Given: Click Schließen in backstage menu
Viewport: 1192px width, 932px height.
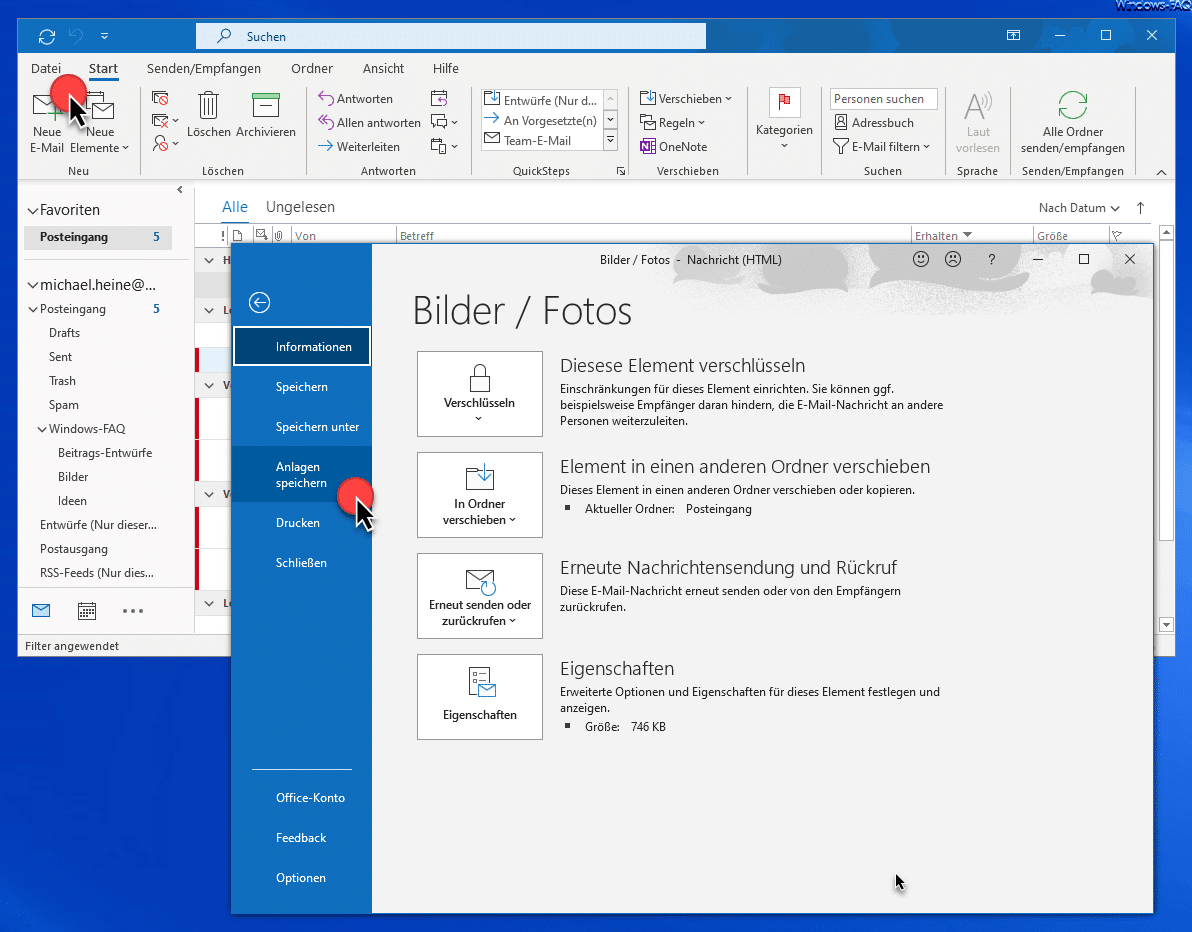Looking at the screenshot, I should (x=302, y=563).
